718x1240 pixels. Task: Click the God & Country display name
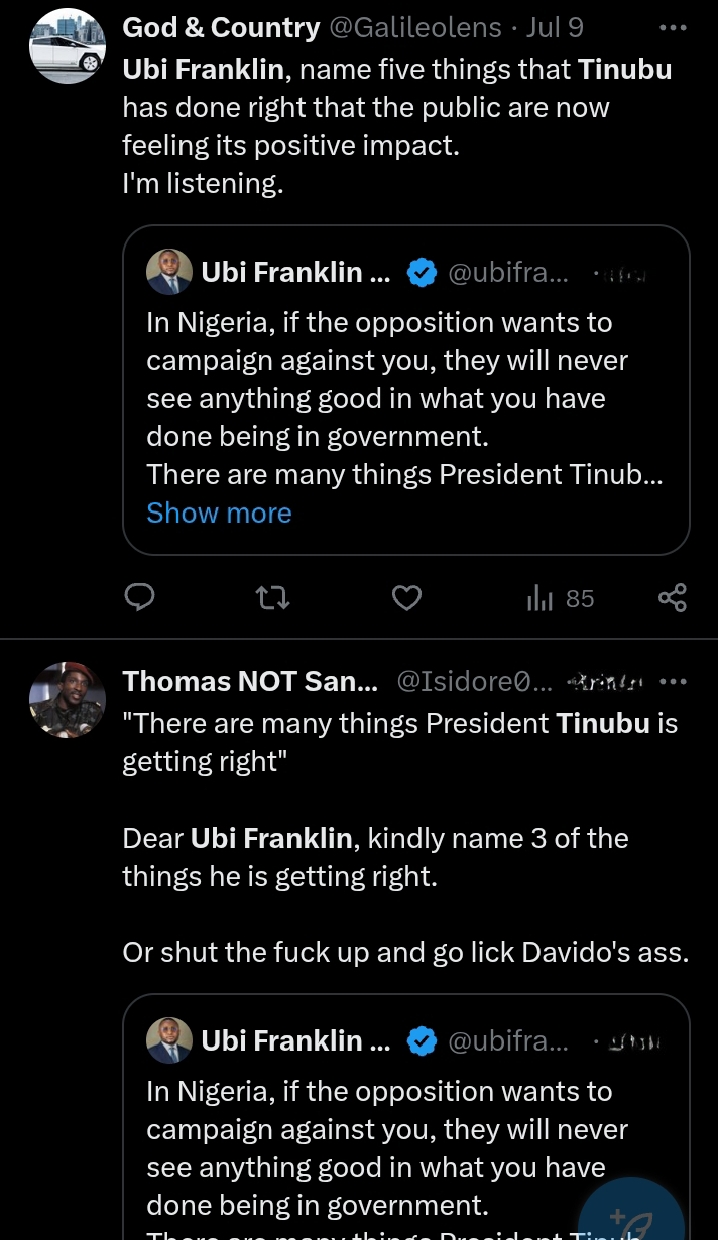pos(220,27)
